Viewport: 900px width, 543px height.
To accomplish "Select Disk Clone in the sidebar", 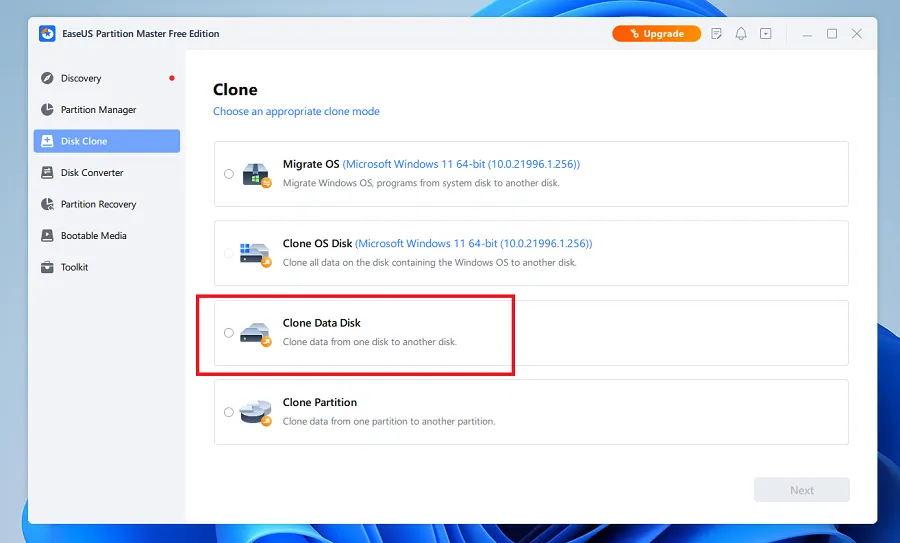I will tap(107, 141).
